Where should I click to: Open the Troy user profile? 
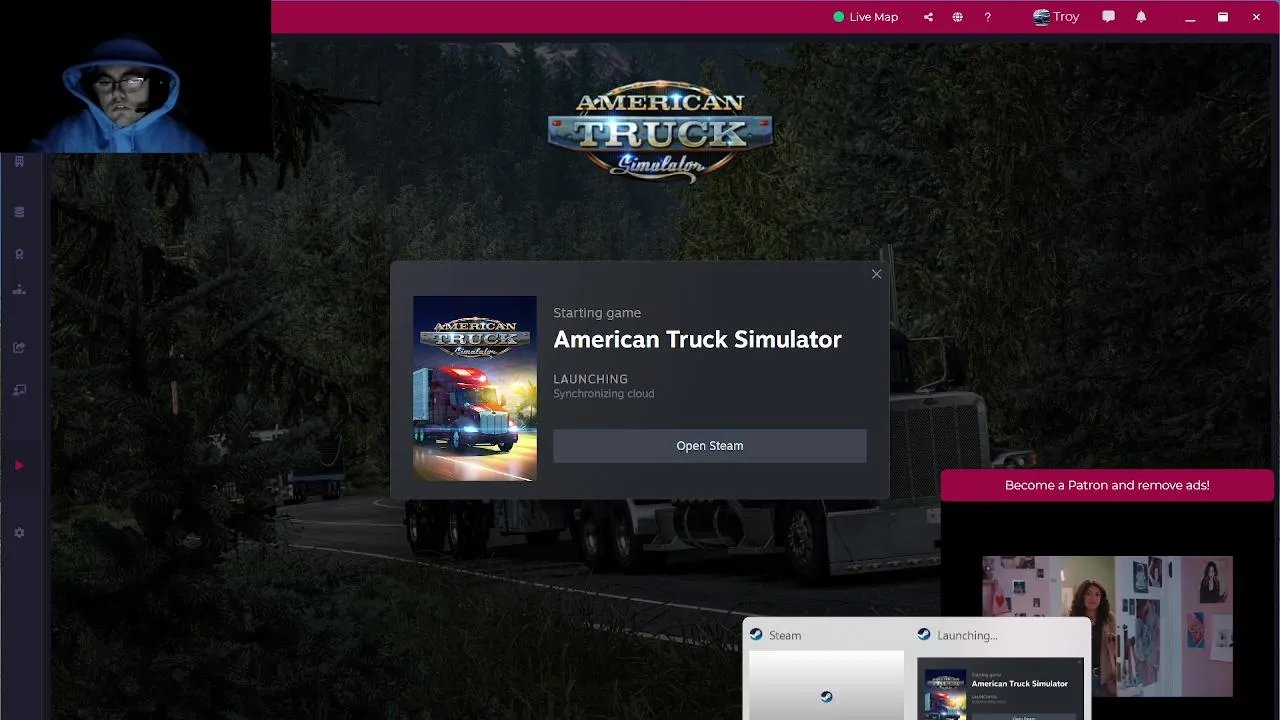(x=1056, y=17)
